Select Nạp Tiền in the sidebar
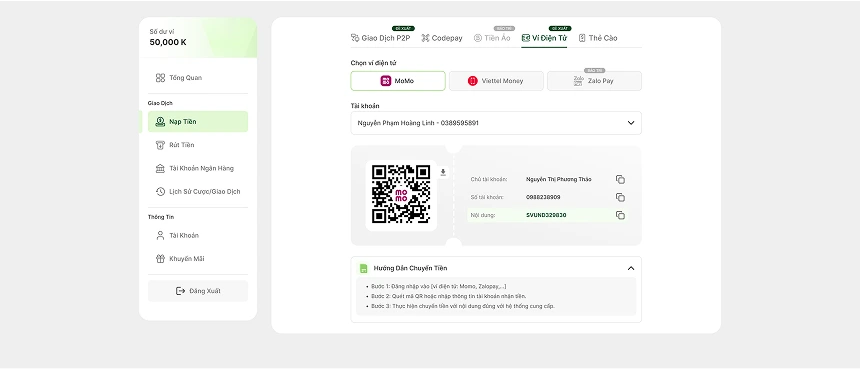Viewport: 860px width, 369px height. coord(197,122)
